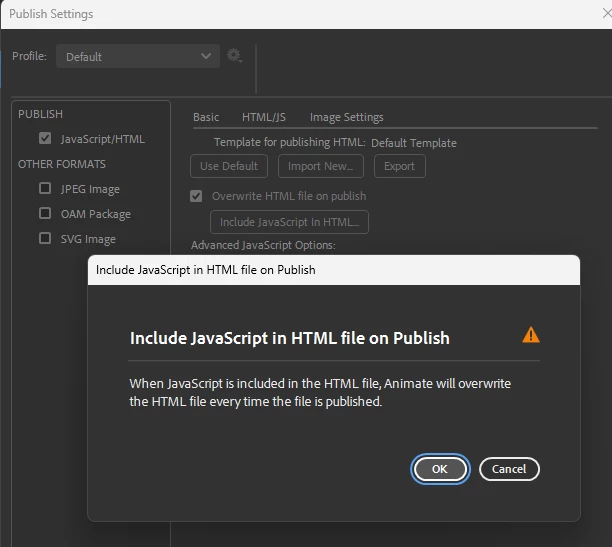Toggle the JavaScript/HTML publish checkbox
Viewport: 612px width, 547px height.
tap(45, 138)
